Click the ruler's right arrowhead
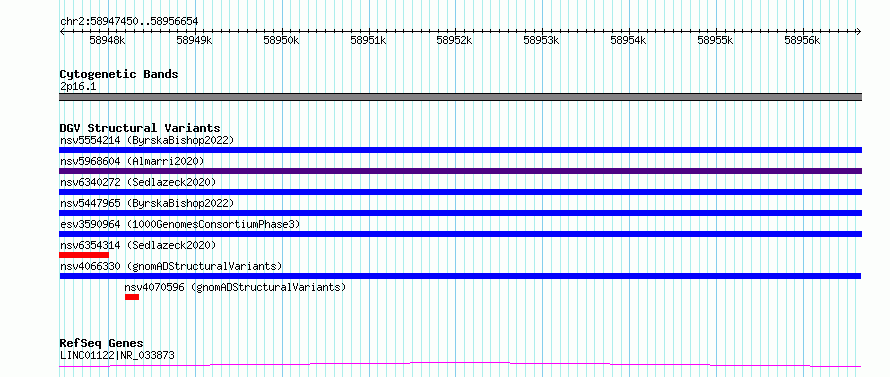 [x=859, y=32]
